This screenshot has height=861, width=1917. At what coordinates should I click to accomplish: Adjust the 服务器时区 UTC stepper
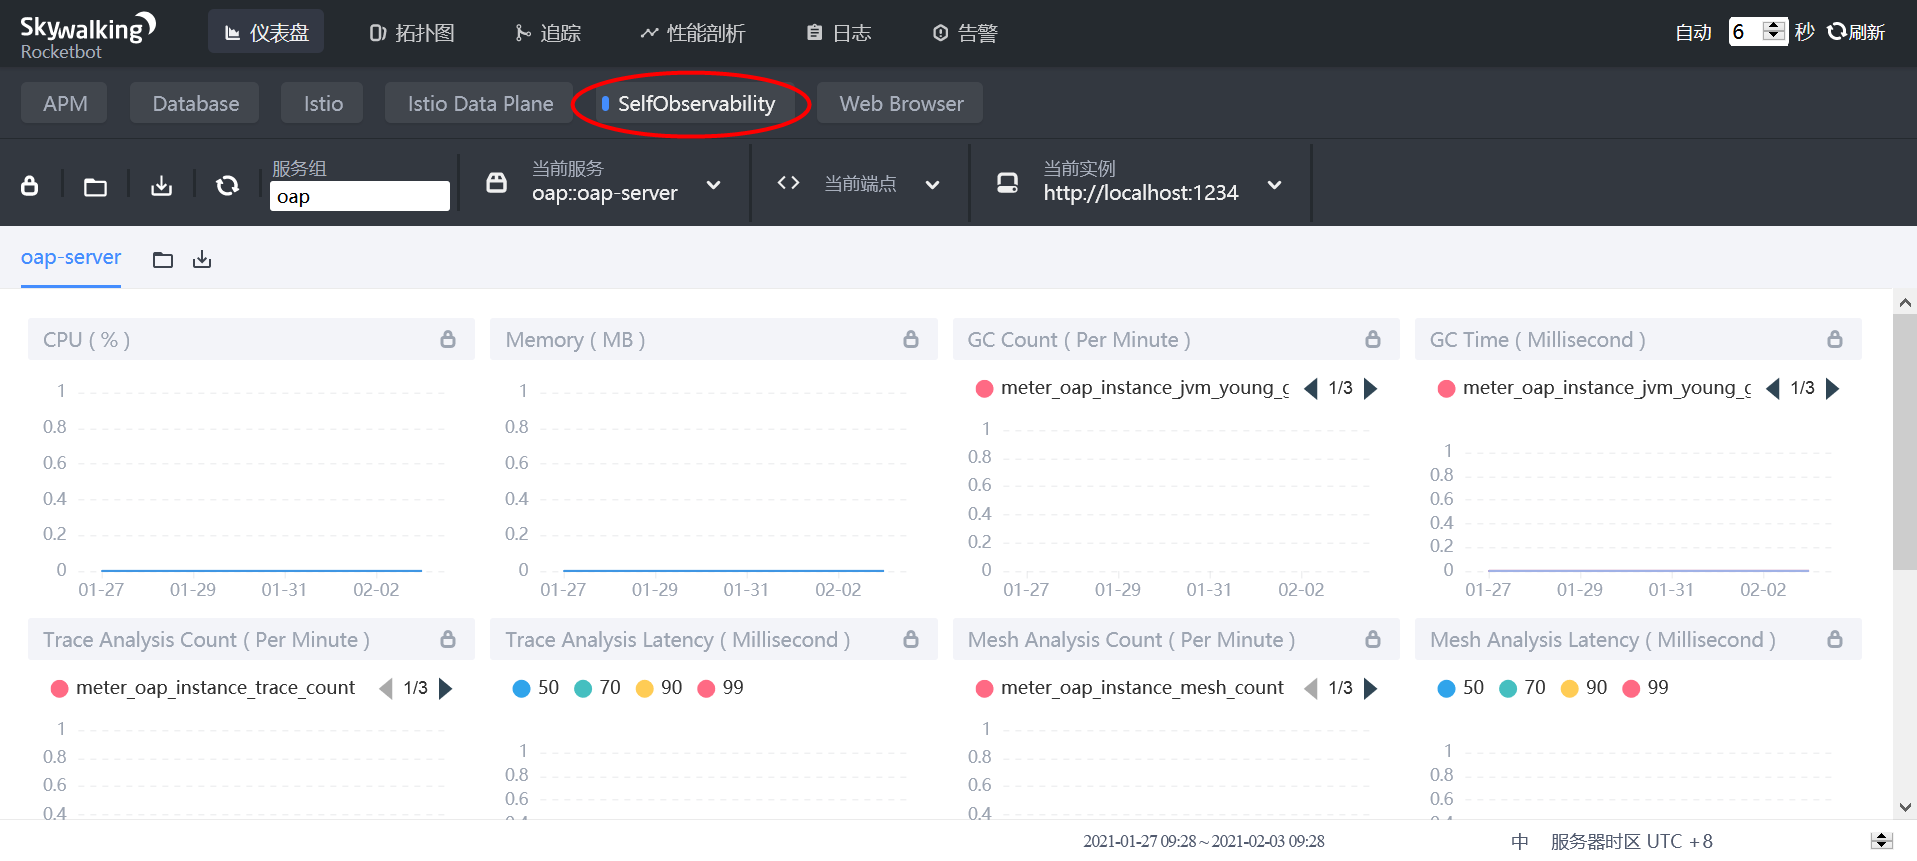pos(1881,841)
